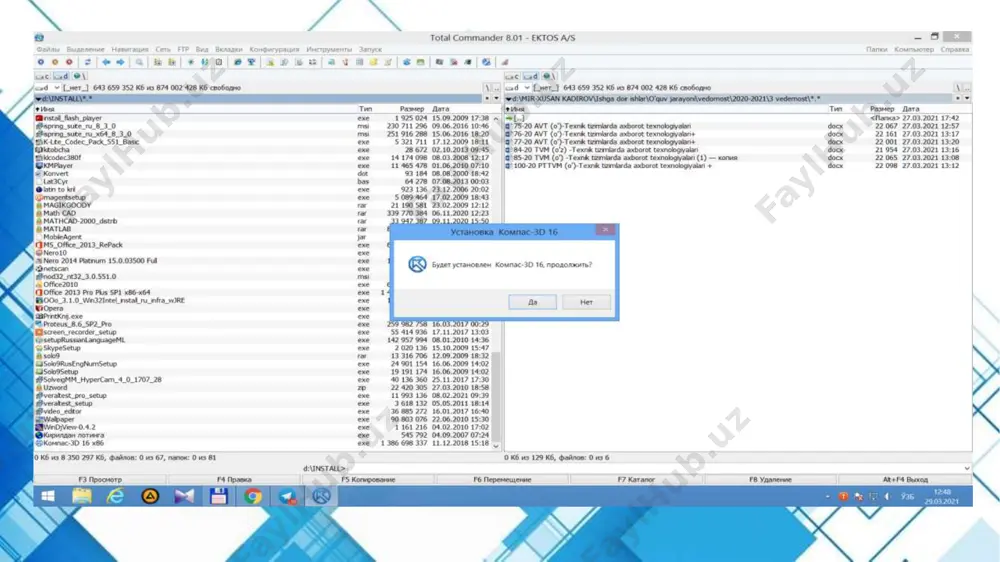Click the blue forward arrow in the toolbar

(x=120, y=62)
